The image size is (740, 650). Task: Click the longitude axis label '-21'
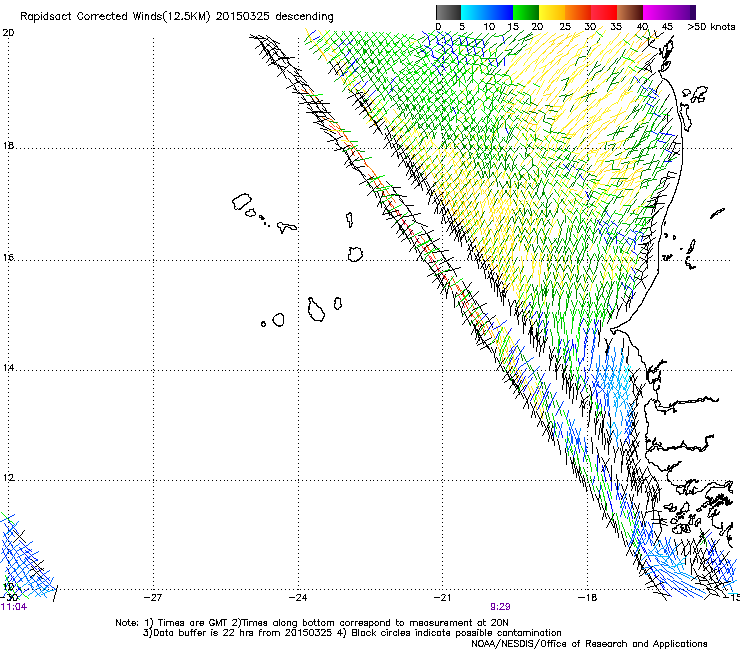click(442, 598)
